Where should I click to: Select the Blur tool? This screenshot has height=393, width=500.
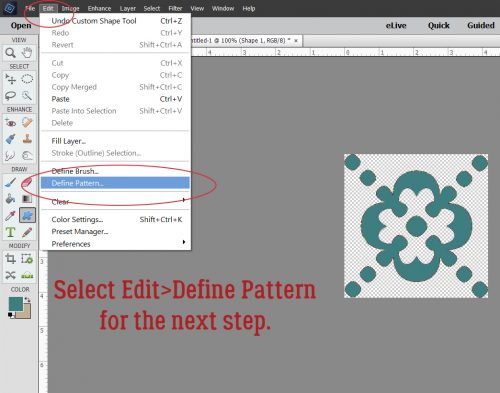pyautogui.click(x=10, y=155)
